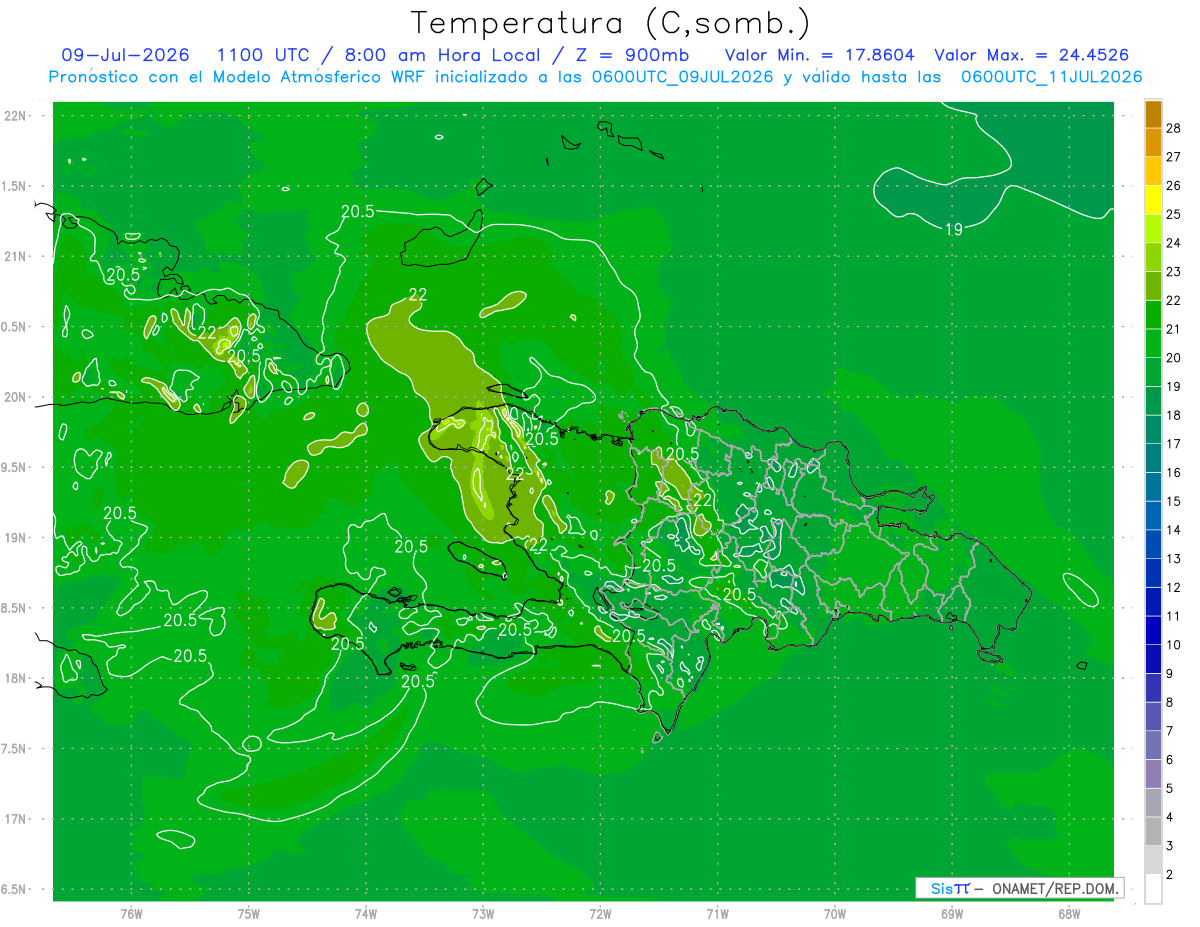Click "Valor Min. = 17.8604"

pyautogui.click(x=819, y=56)
